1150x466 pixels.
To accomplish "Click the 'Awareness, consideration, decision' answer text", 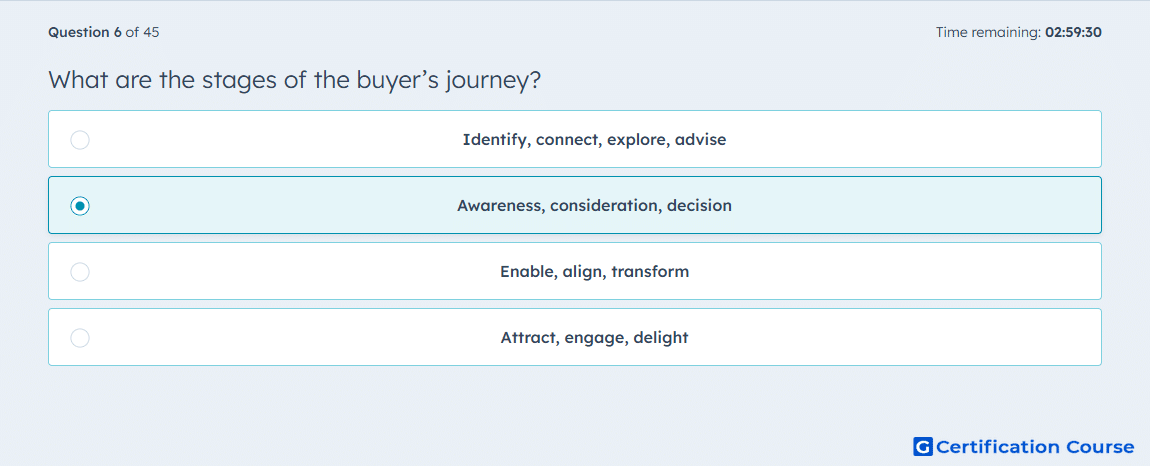I will (x=594, y=206).
